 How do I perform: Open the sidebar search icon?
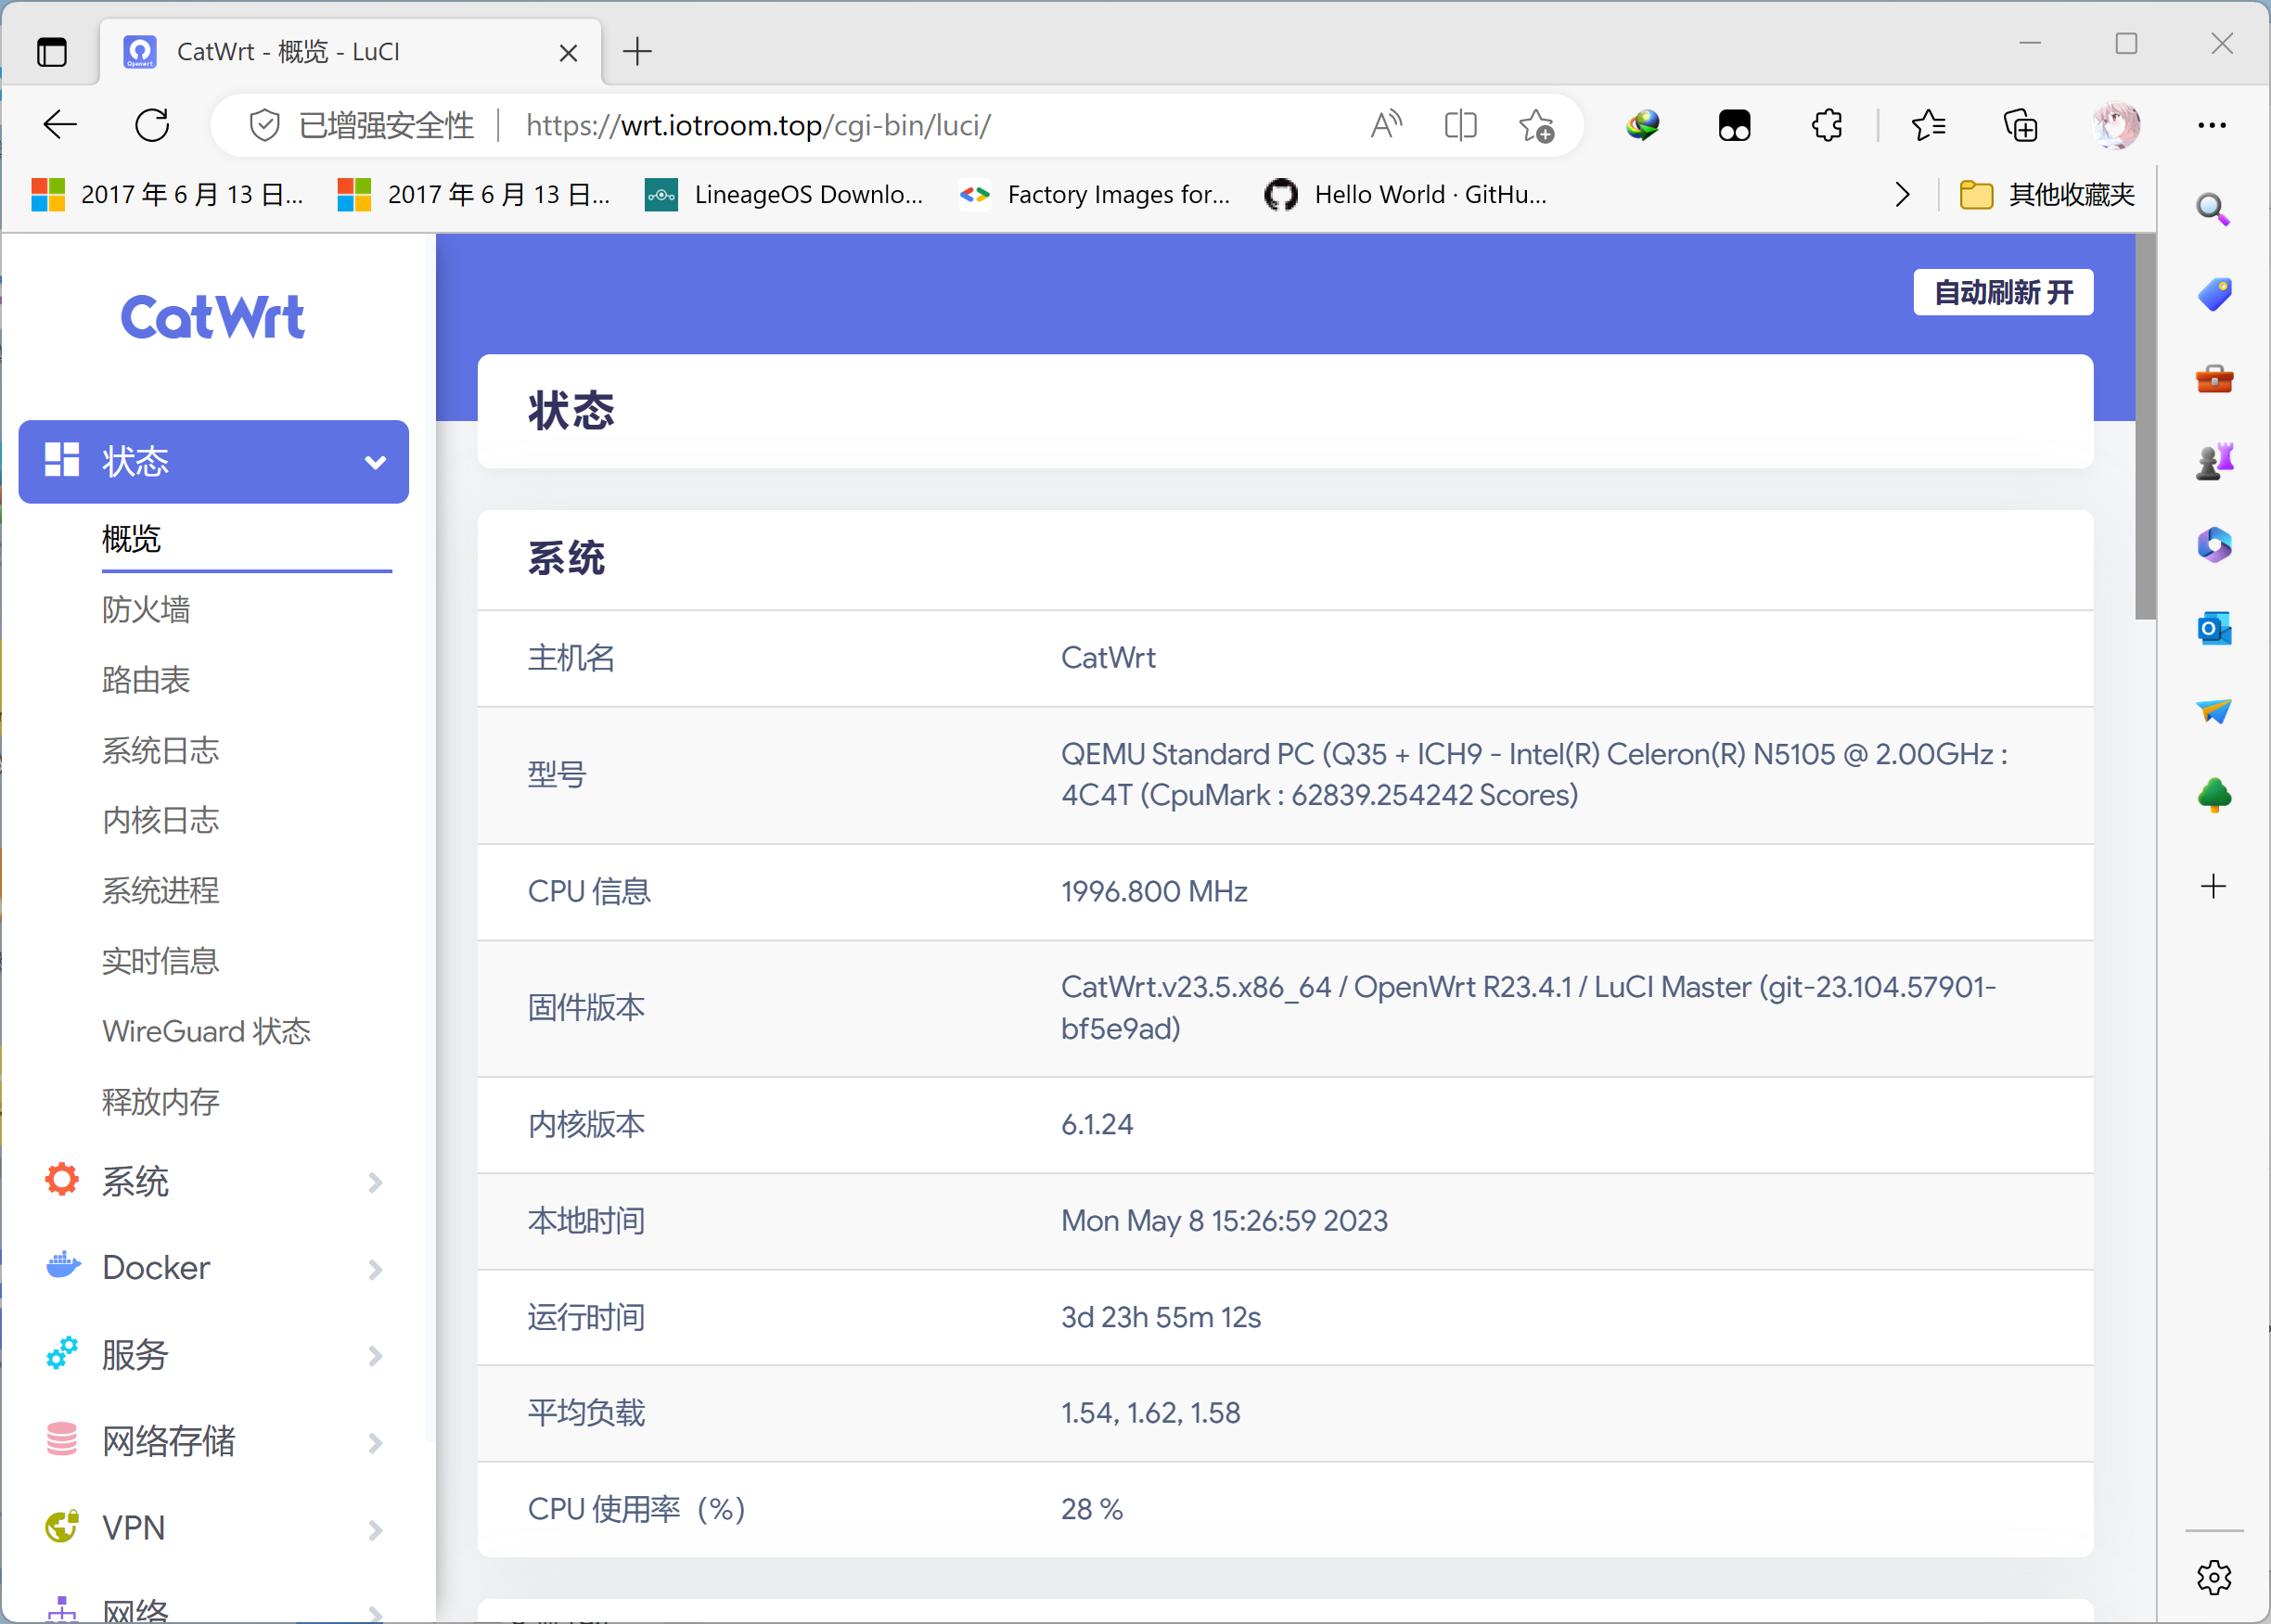pyautogui.click(x=2212, y=210)
